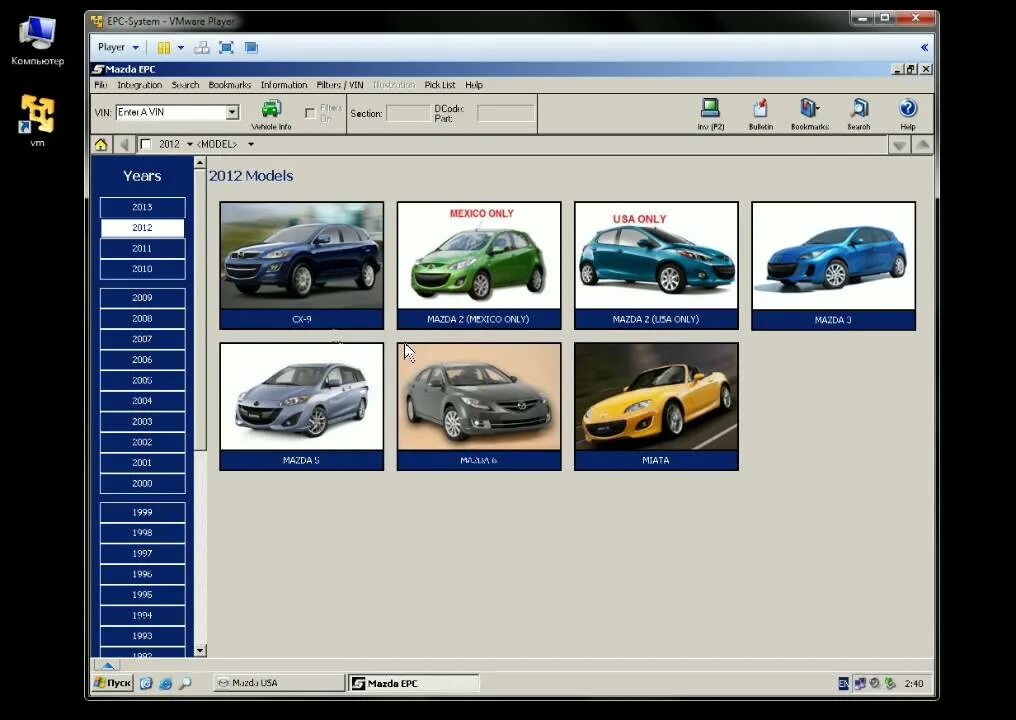Open Integration menu
The width and height of the screenshot is (1016, 720).
140,85
